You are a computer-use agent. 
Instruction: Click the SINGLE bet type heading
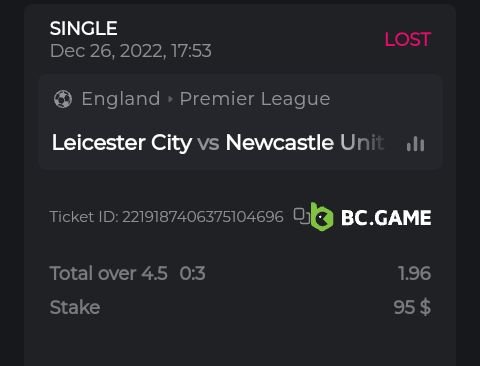tap(83, 28)
